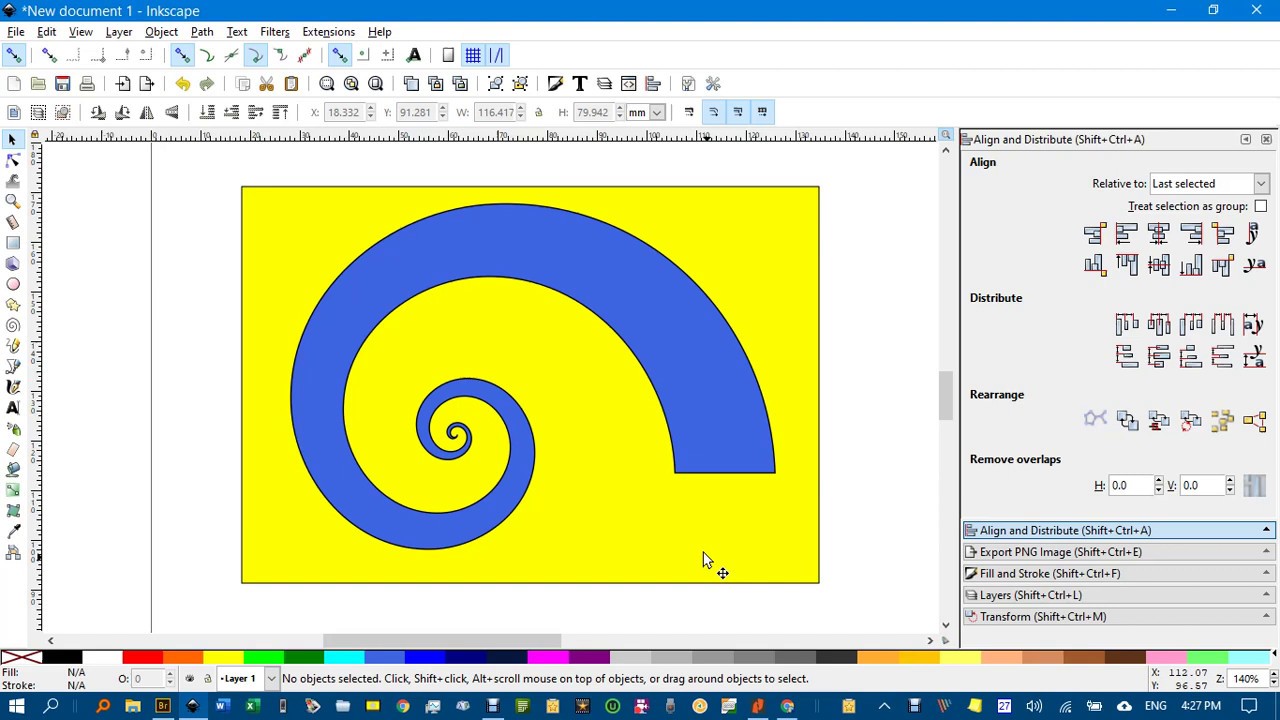
Task: Open Windows Start menu
Action: point(16,706)
